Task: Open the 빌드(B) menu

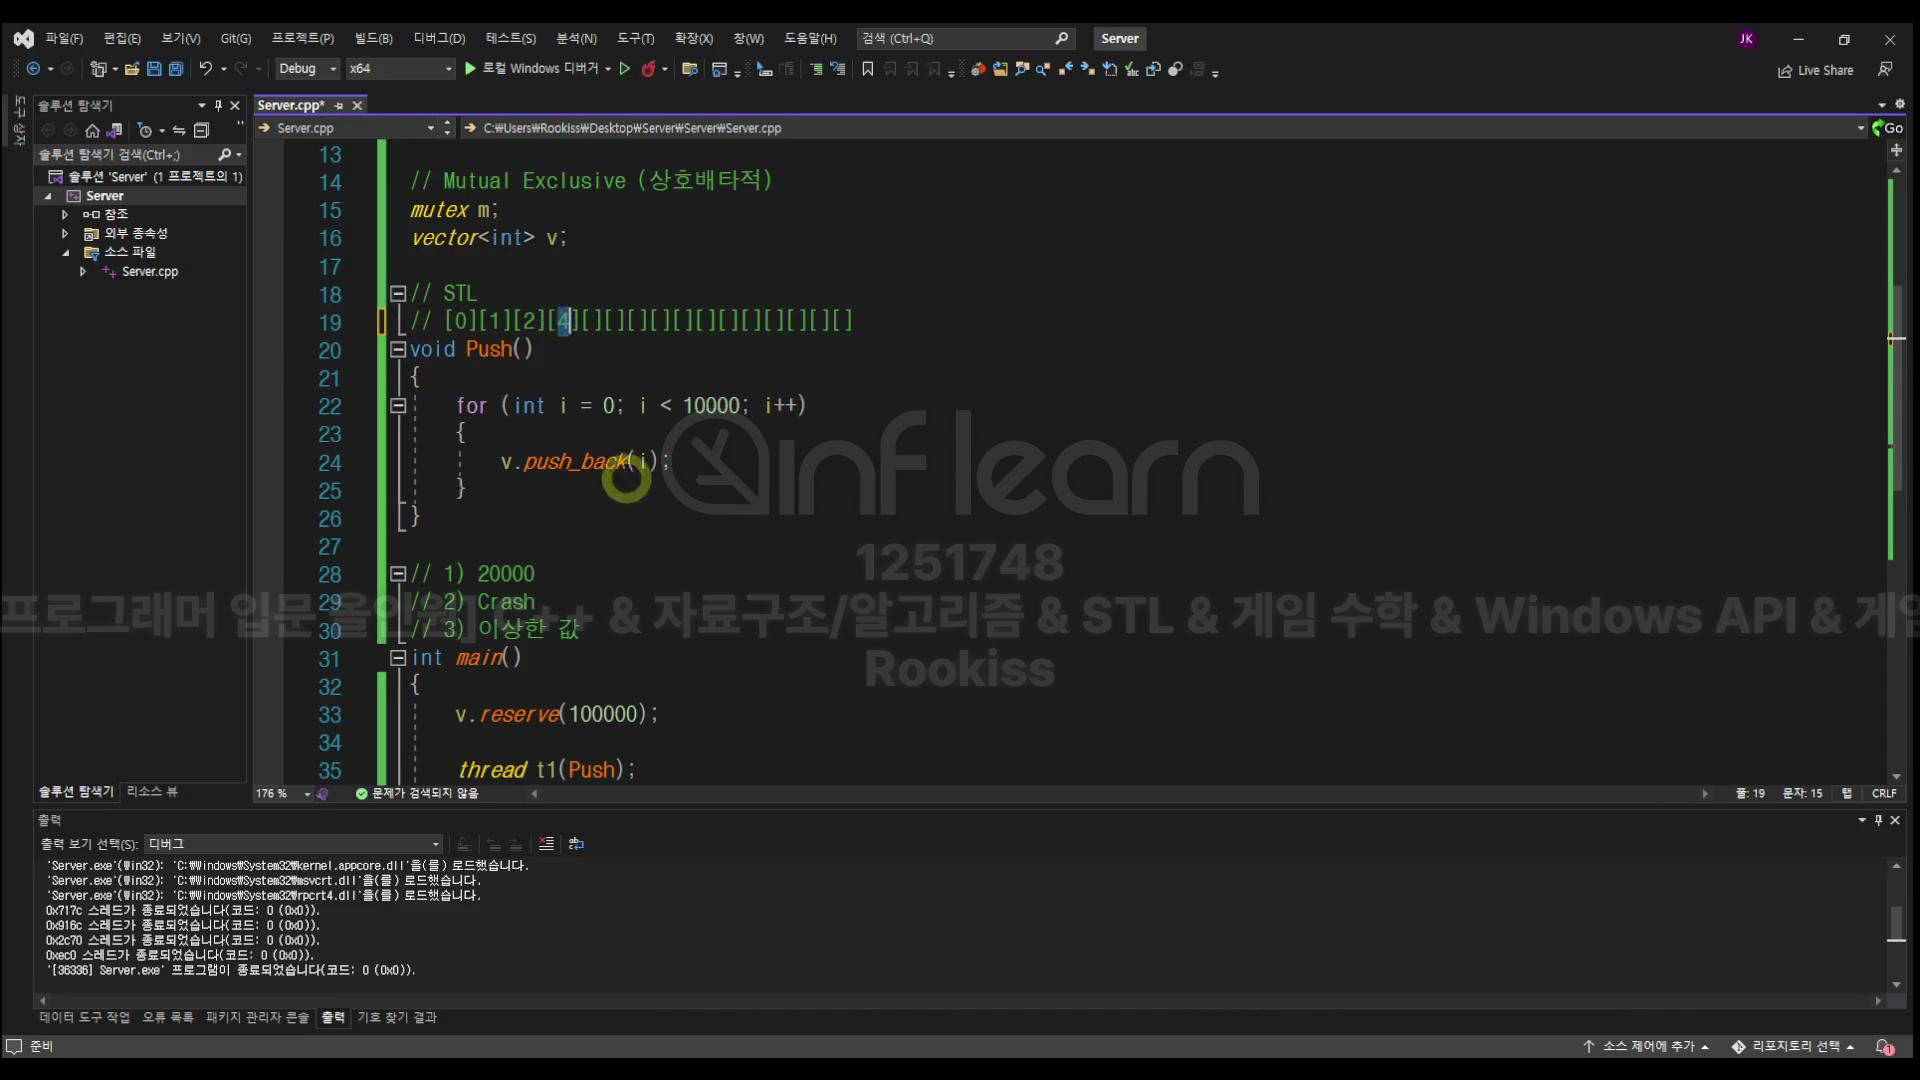Action: [373, 38]
